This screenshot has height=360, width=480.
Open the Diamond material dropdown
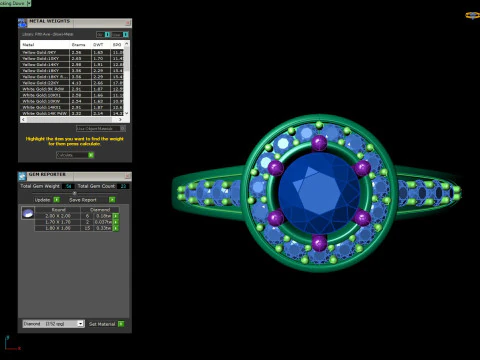[x=53, y=324]
